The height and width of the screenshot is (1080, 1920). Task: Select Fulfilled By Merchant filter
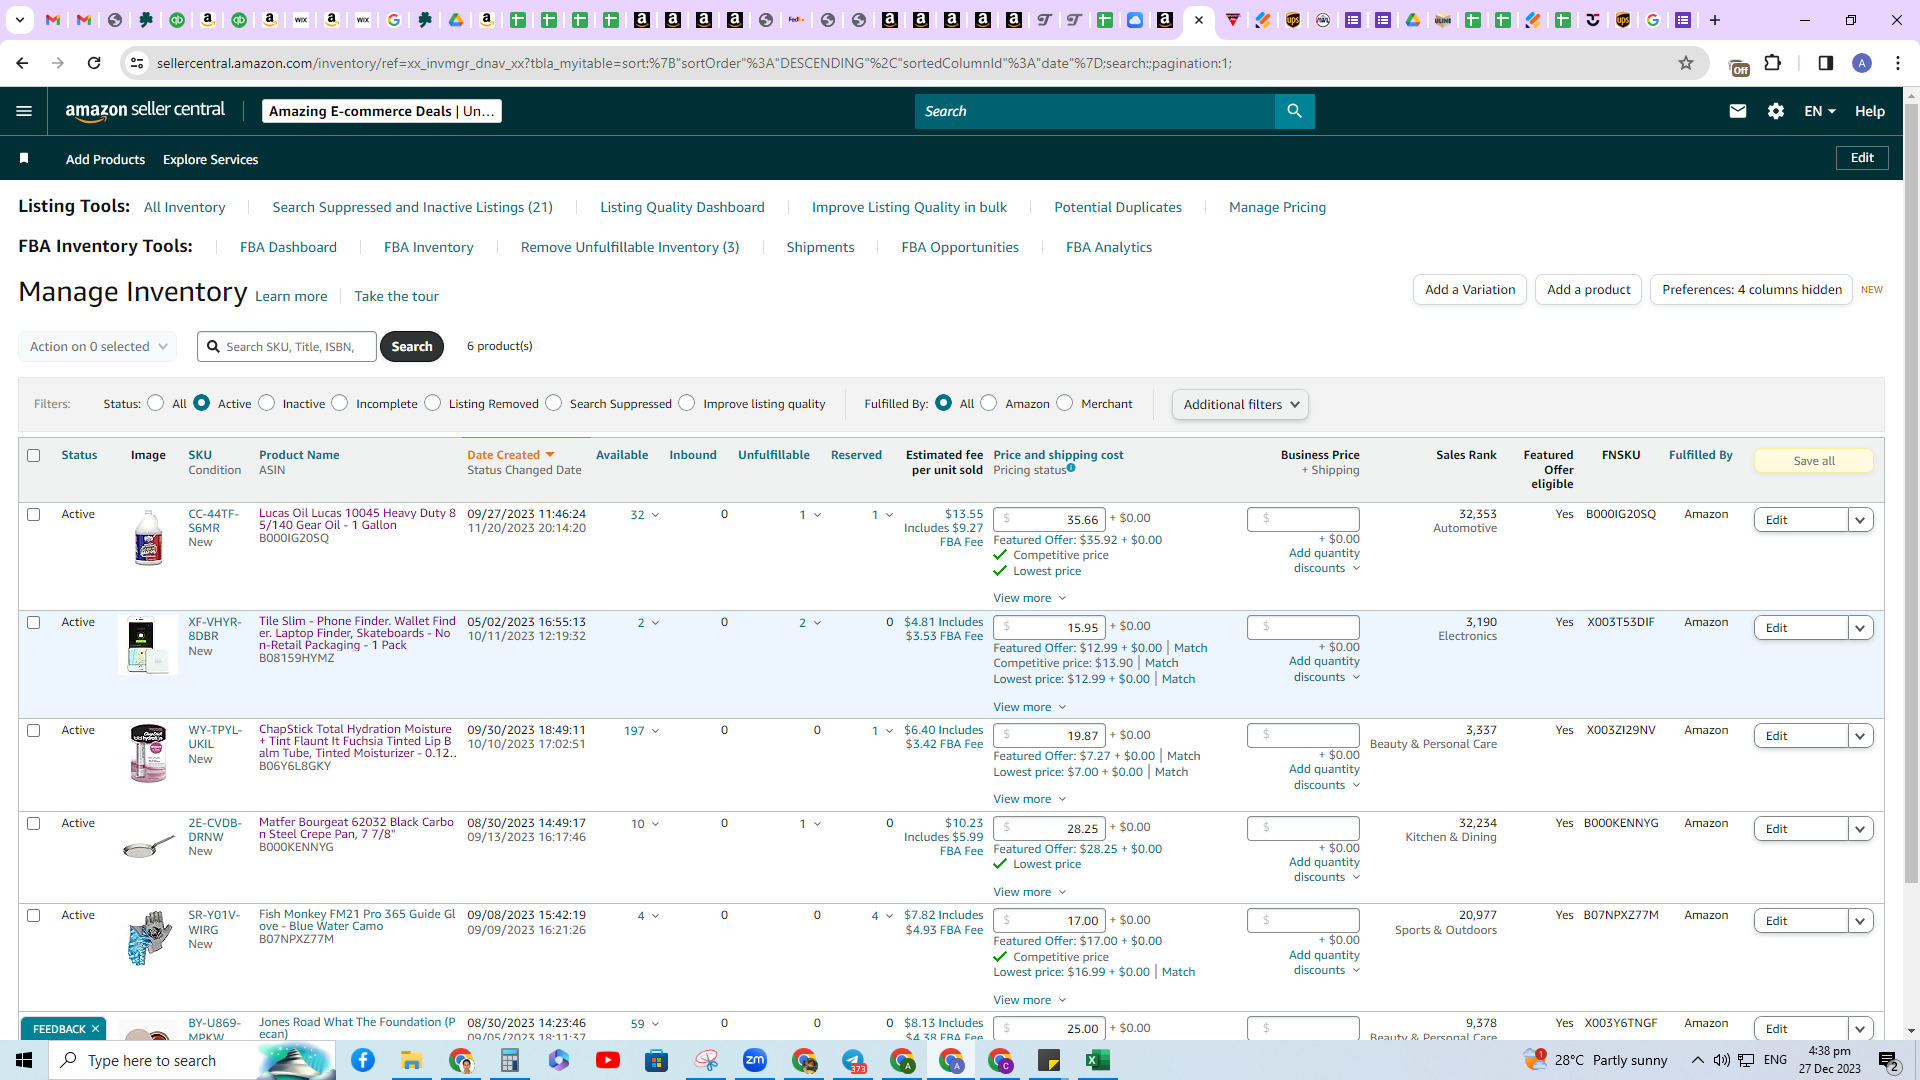[x=1065, y=403]
